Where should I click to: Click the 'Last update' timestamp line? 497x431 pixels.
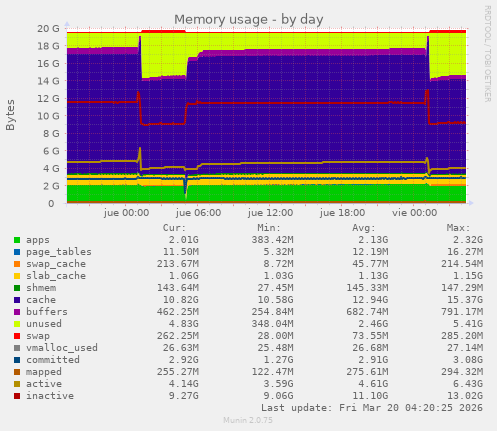tap(372, 408)
